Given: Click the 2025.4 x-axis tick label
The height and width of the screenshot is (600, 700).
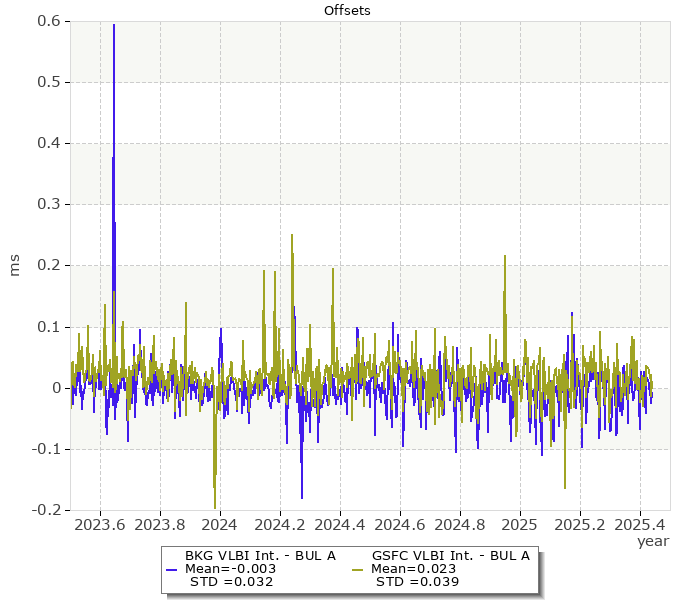Looking at the screenshot, I should click(x=640, y=525).
